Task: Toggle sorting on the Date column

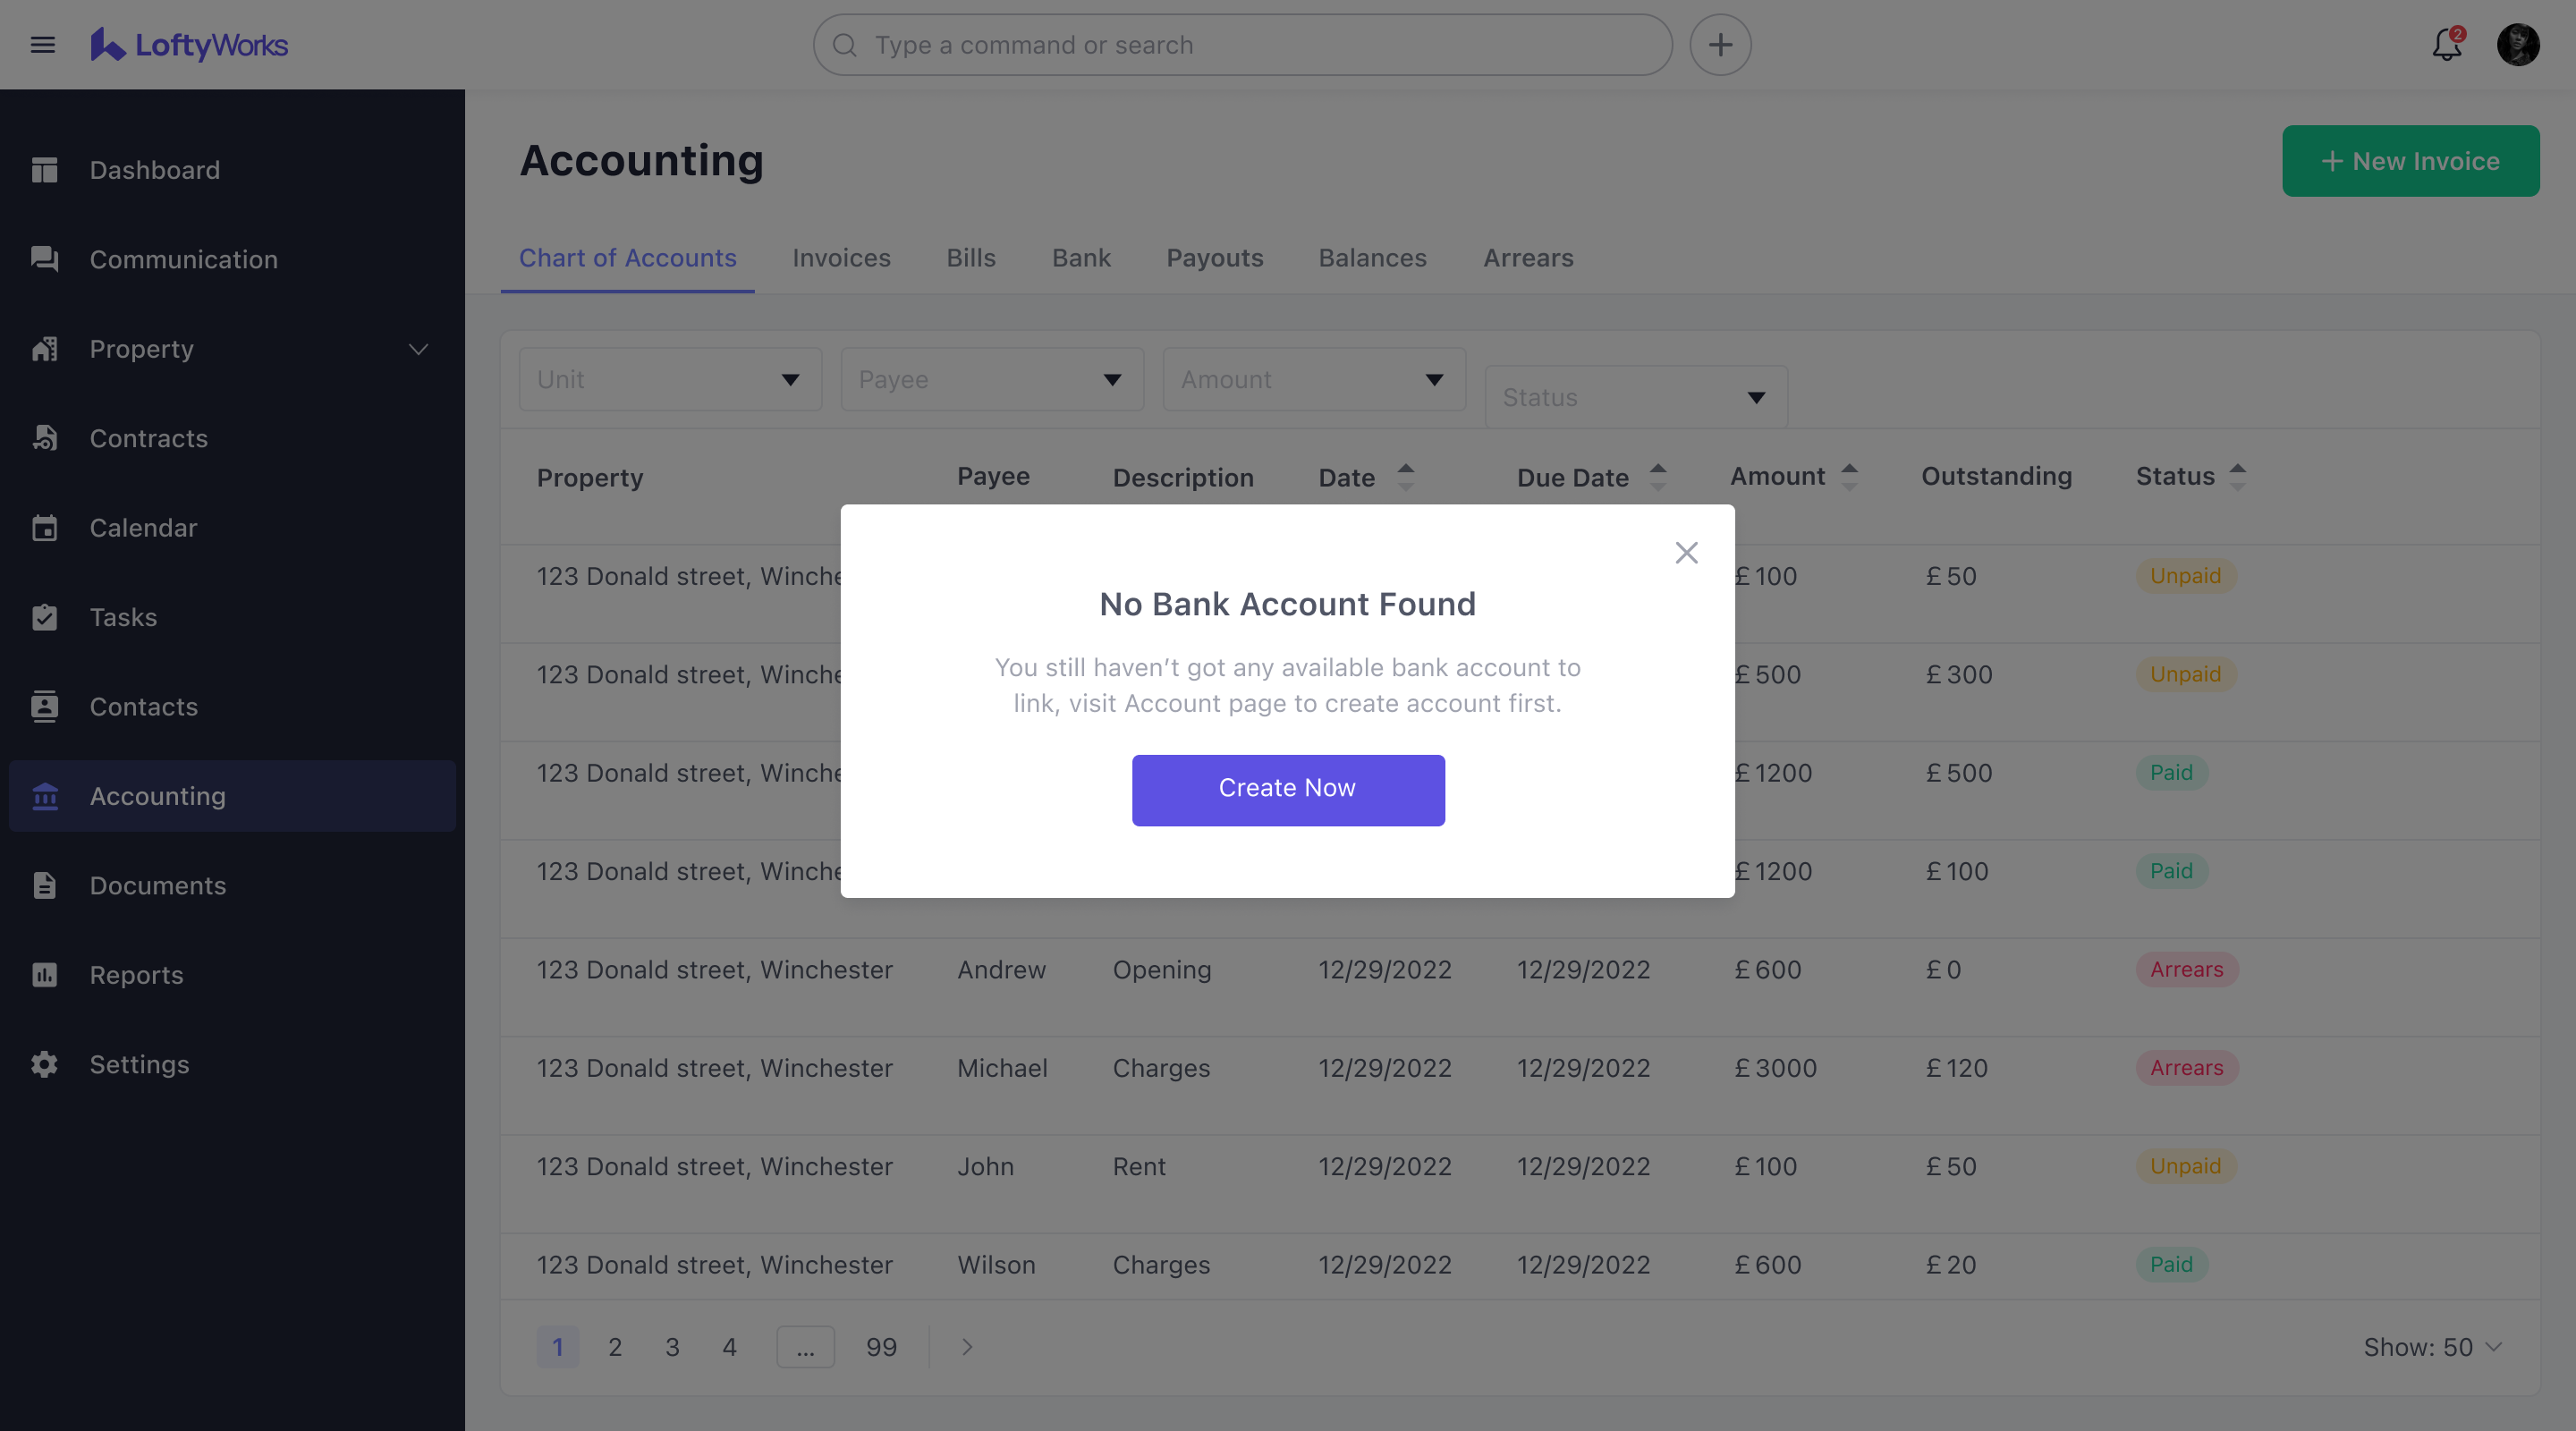Action: pos(1406,477)
